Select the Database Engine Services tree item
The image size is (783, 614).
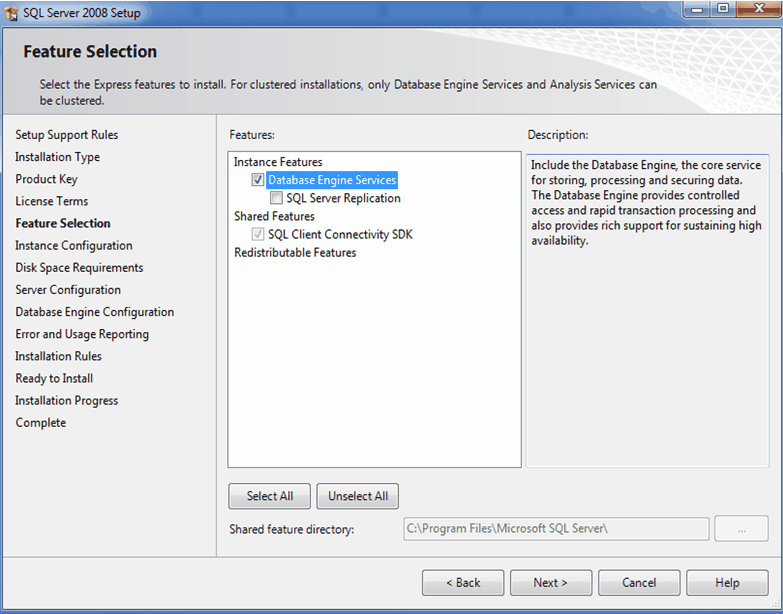click(332, 180)
